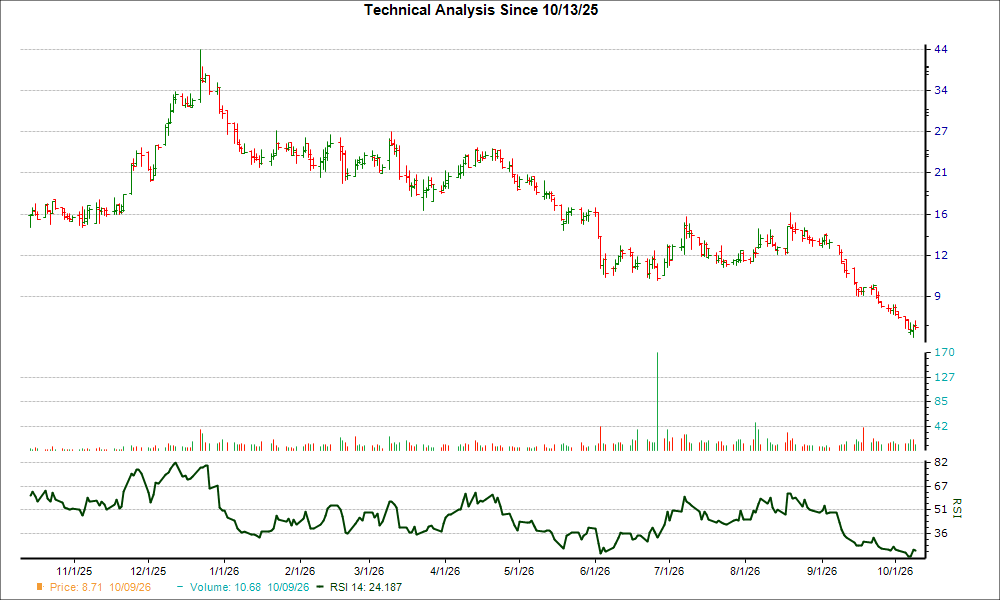The image size is (1000, 600).
Task: Click the 'RSI 14: 24.187' legend text
Action: tap(366, 587)
